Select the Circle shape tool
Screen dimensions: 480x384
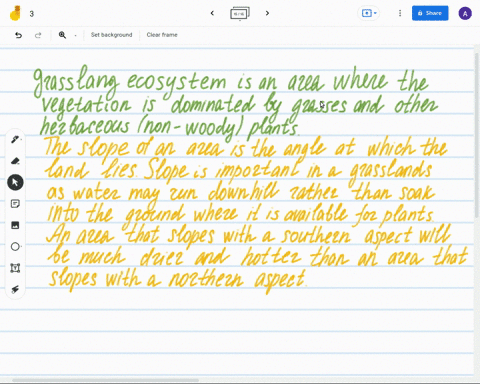[x=15, y=247]
